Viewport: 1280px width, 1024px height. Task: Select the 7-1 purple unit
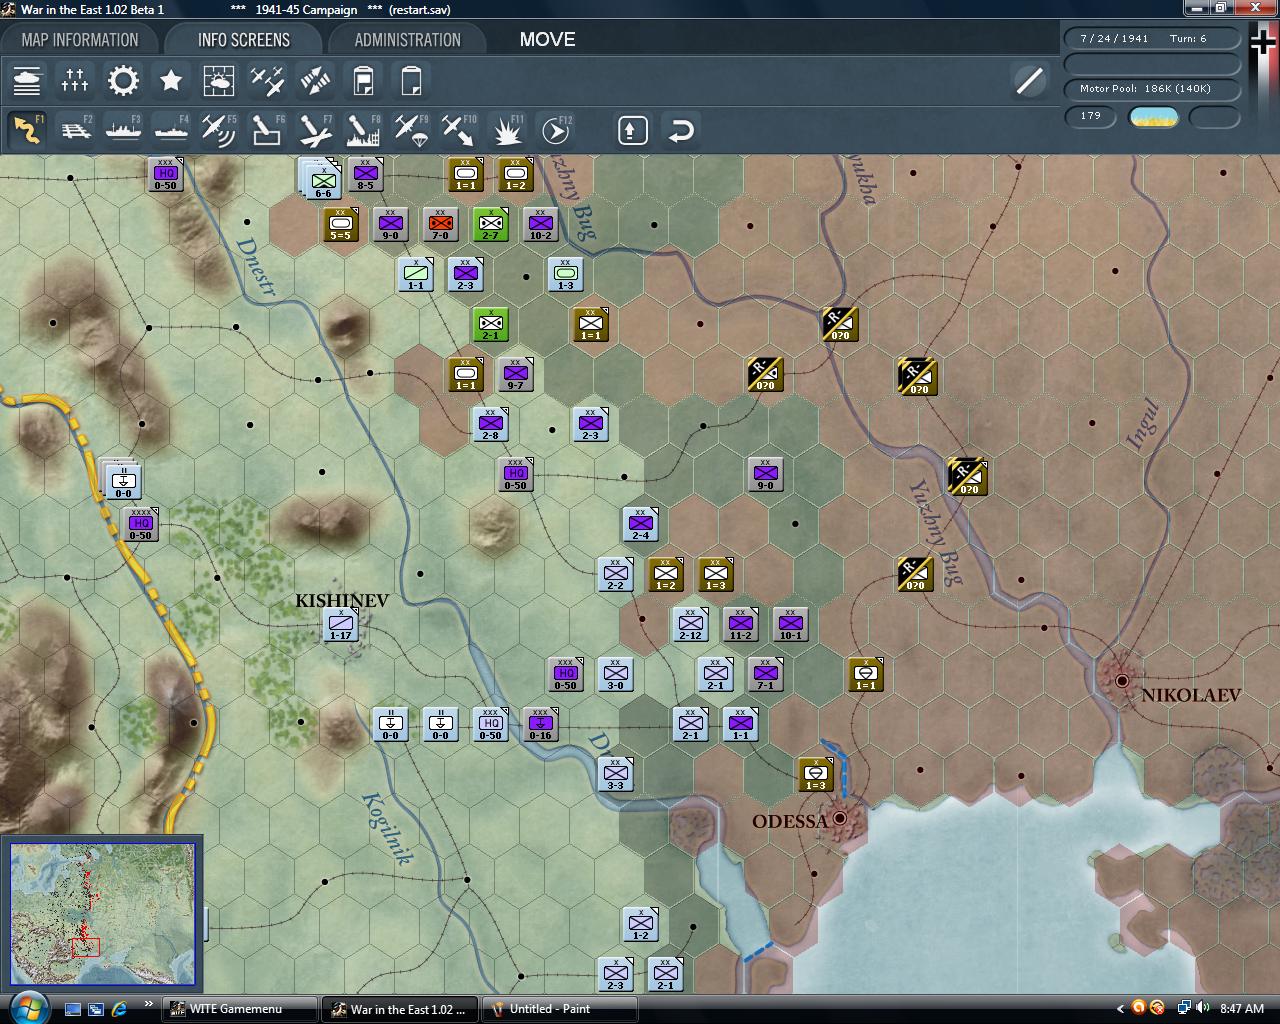point(765,674)
